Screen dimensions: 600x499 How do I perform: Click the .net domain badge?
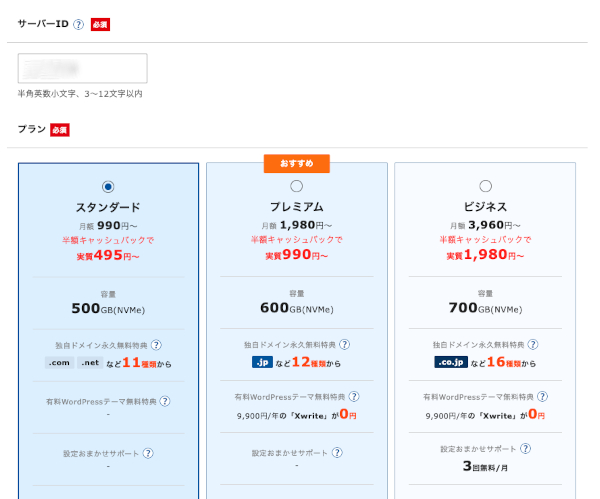[91, 363]
